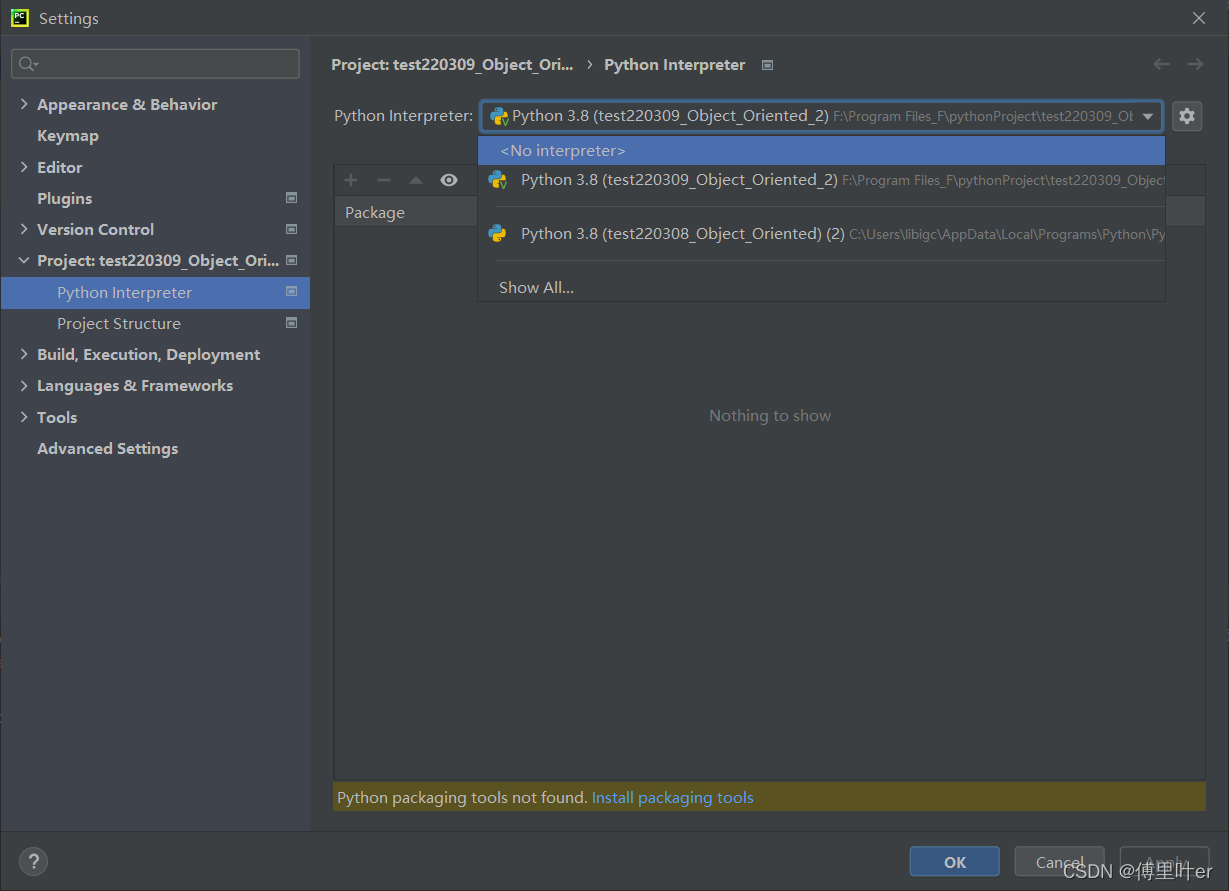
Task: Click the back navigation arrow
Action: pyautogui.click(x=1161, y=64)
